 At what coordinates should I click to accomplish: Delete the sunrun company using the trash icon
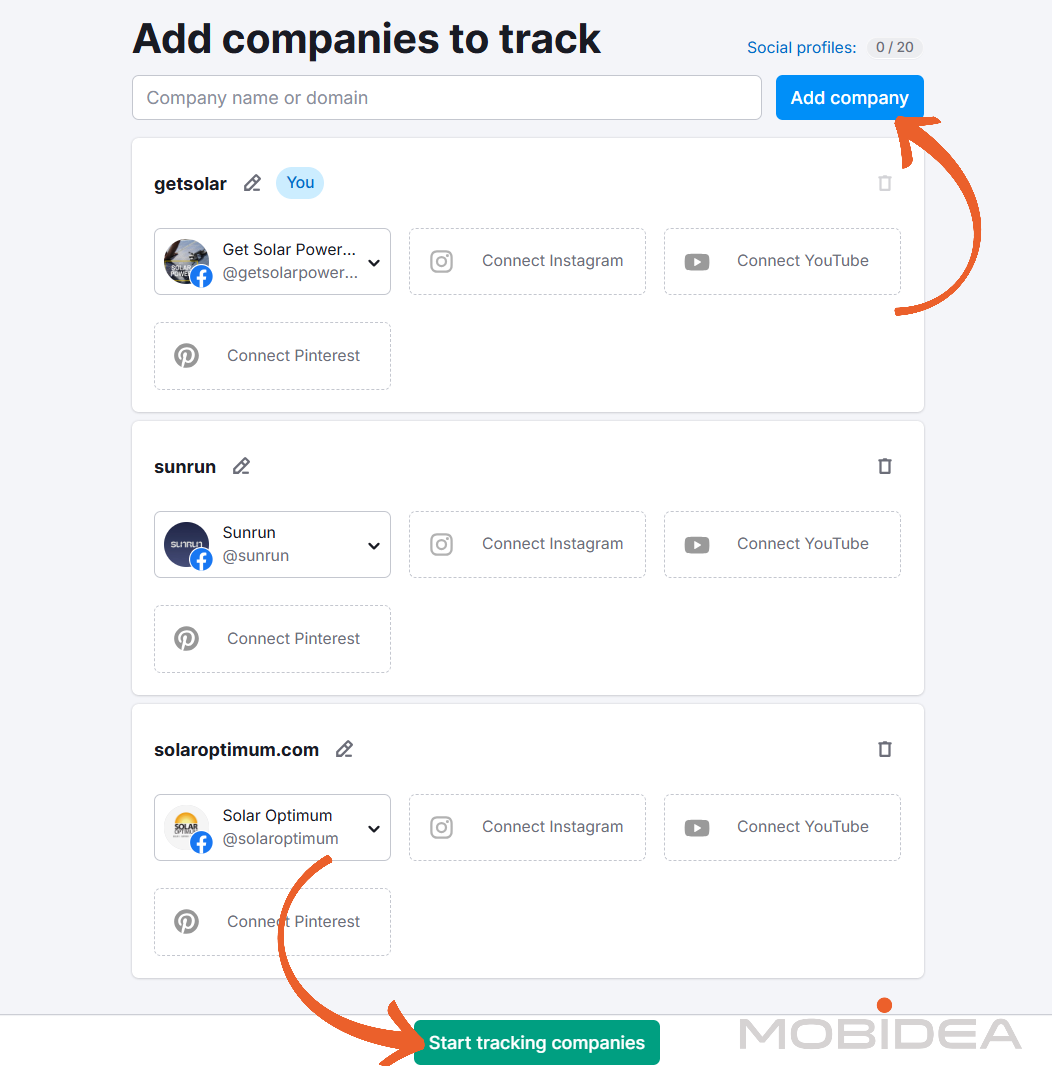pos(884,466)
